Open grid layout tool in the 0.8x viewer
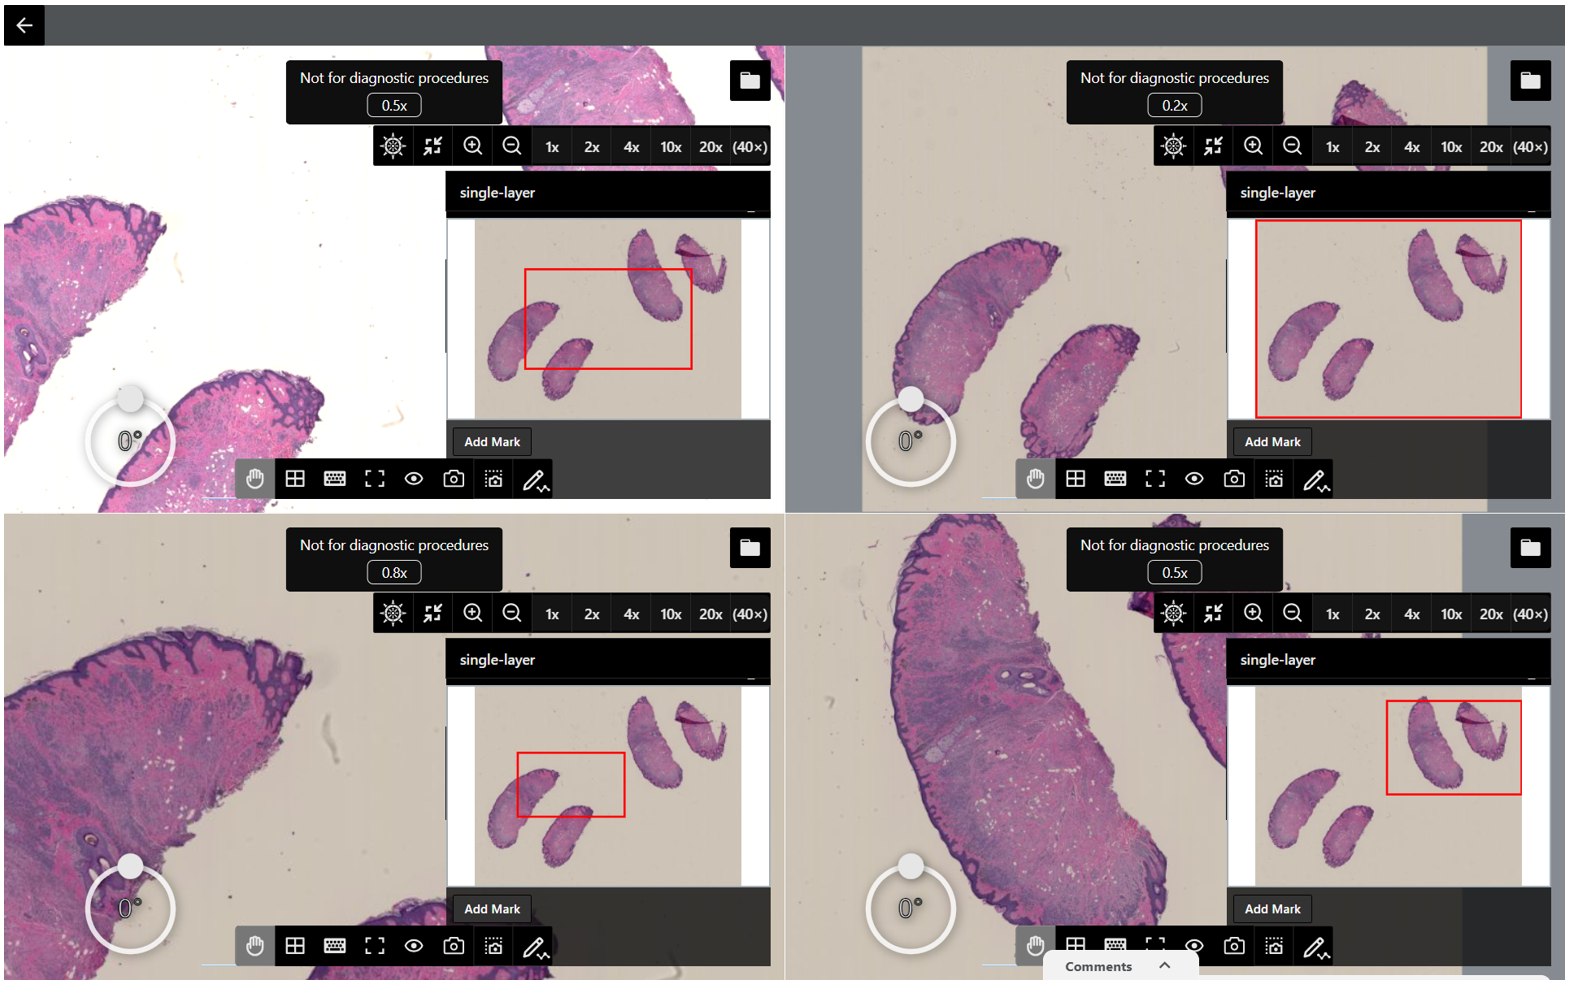The height and width of the screenshot is (983, 1570). click(x=295, y=946)
